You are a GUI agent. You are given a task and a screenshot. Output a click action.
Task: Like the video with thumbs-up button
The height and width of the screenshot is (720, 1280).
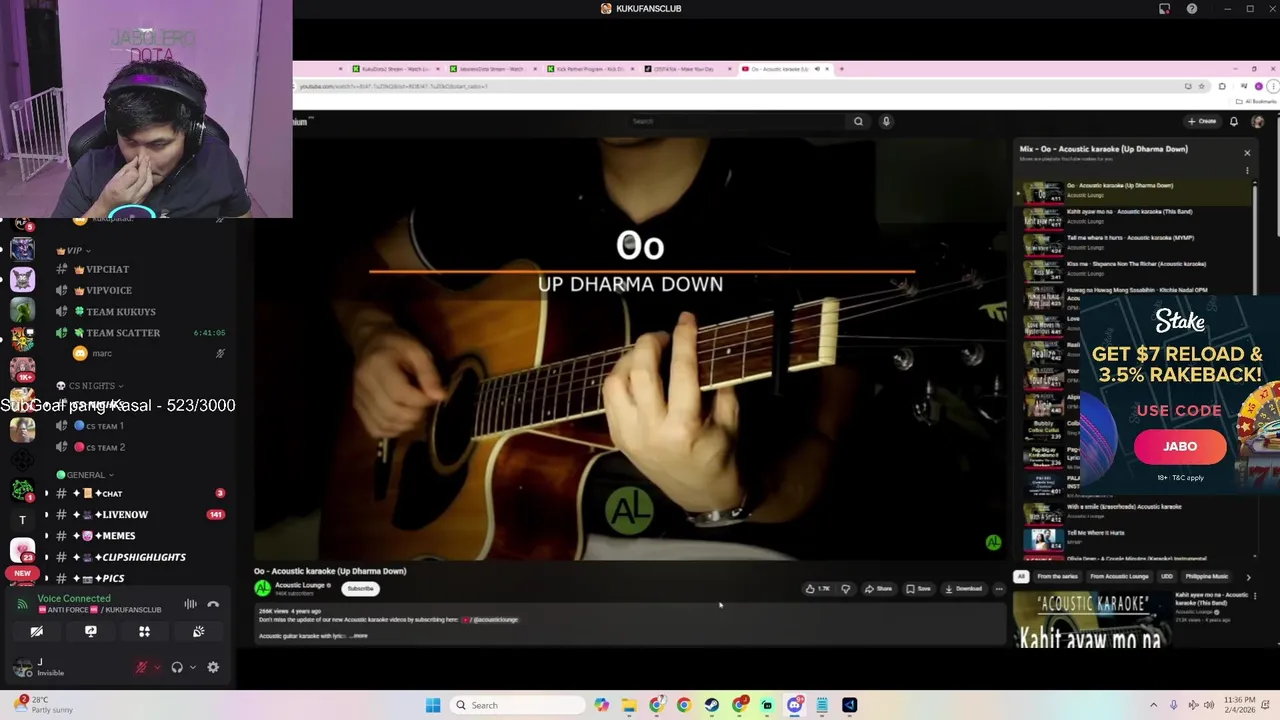818,589
